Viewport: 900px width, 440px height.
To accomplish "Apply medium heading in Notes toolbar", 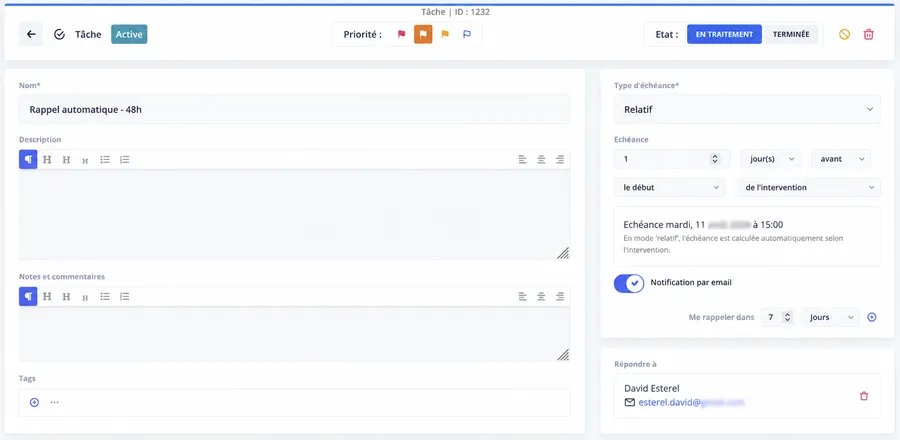I will (x=67, y=297).
